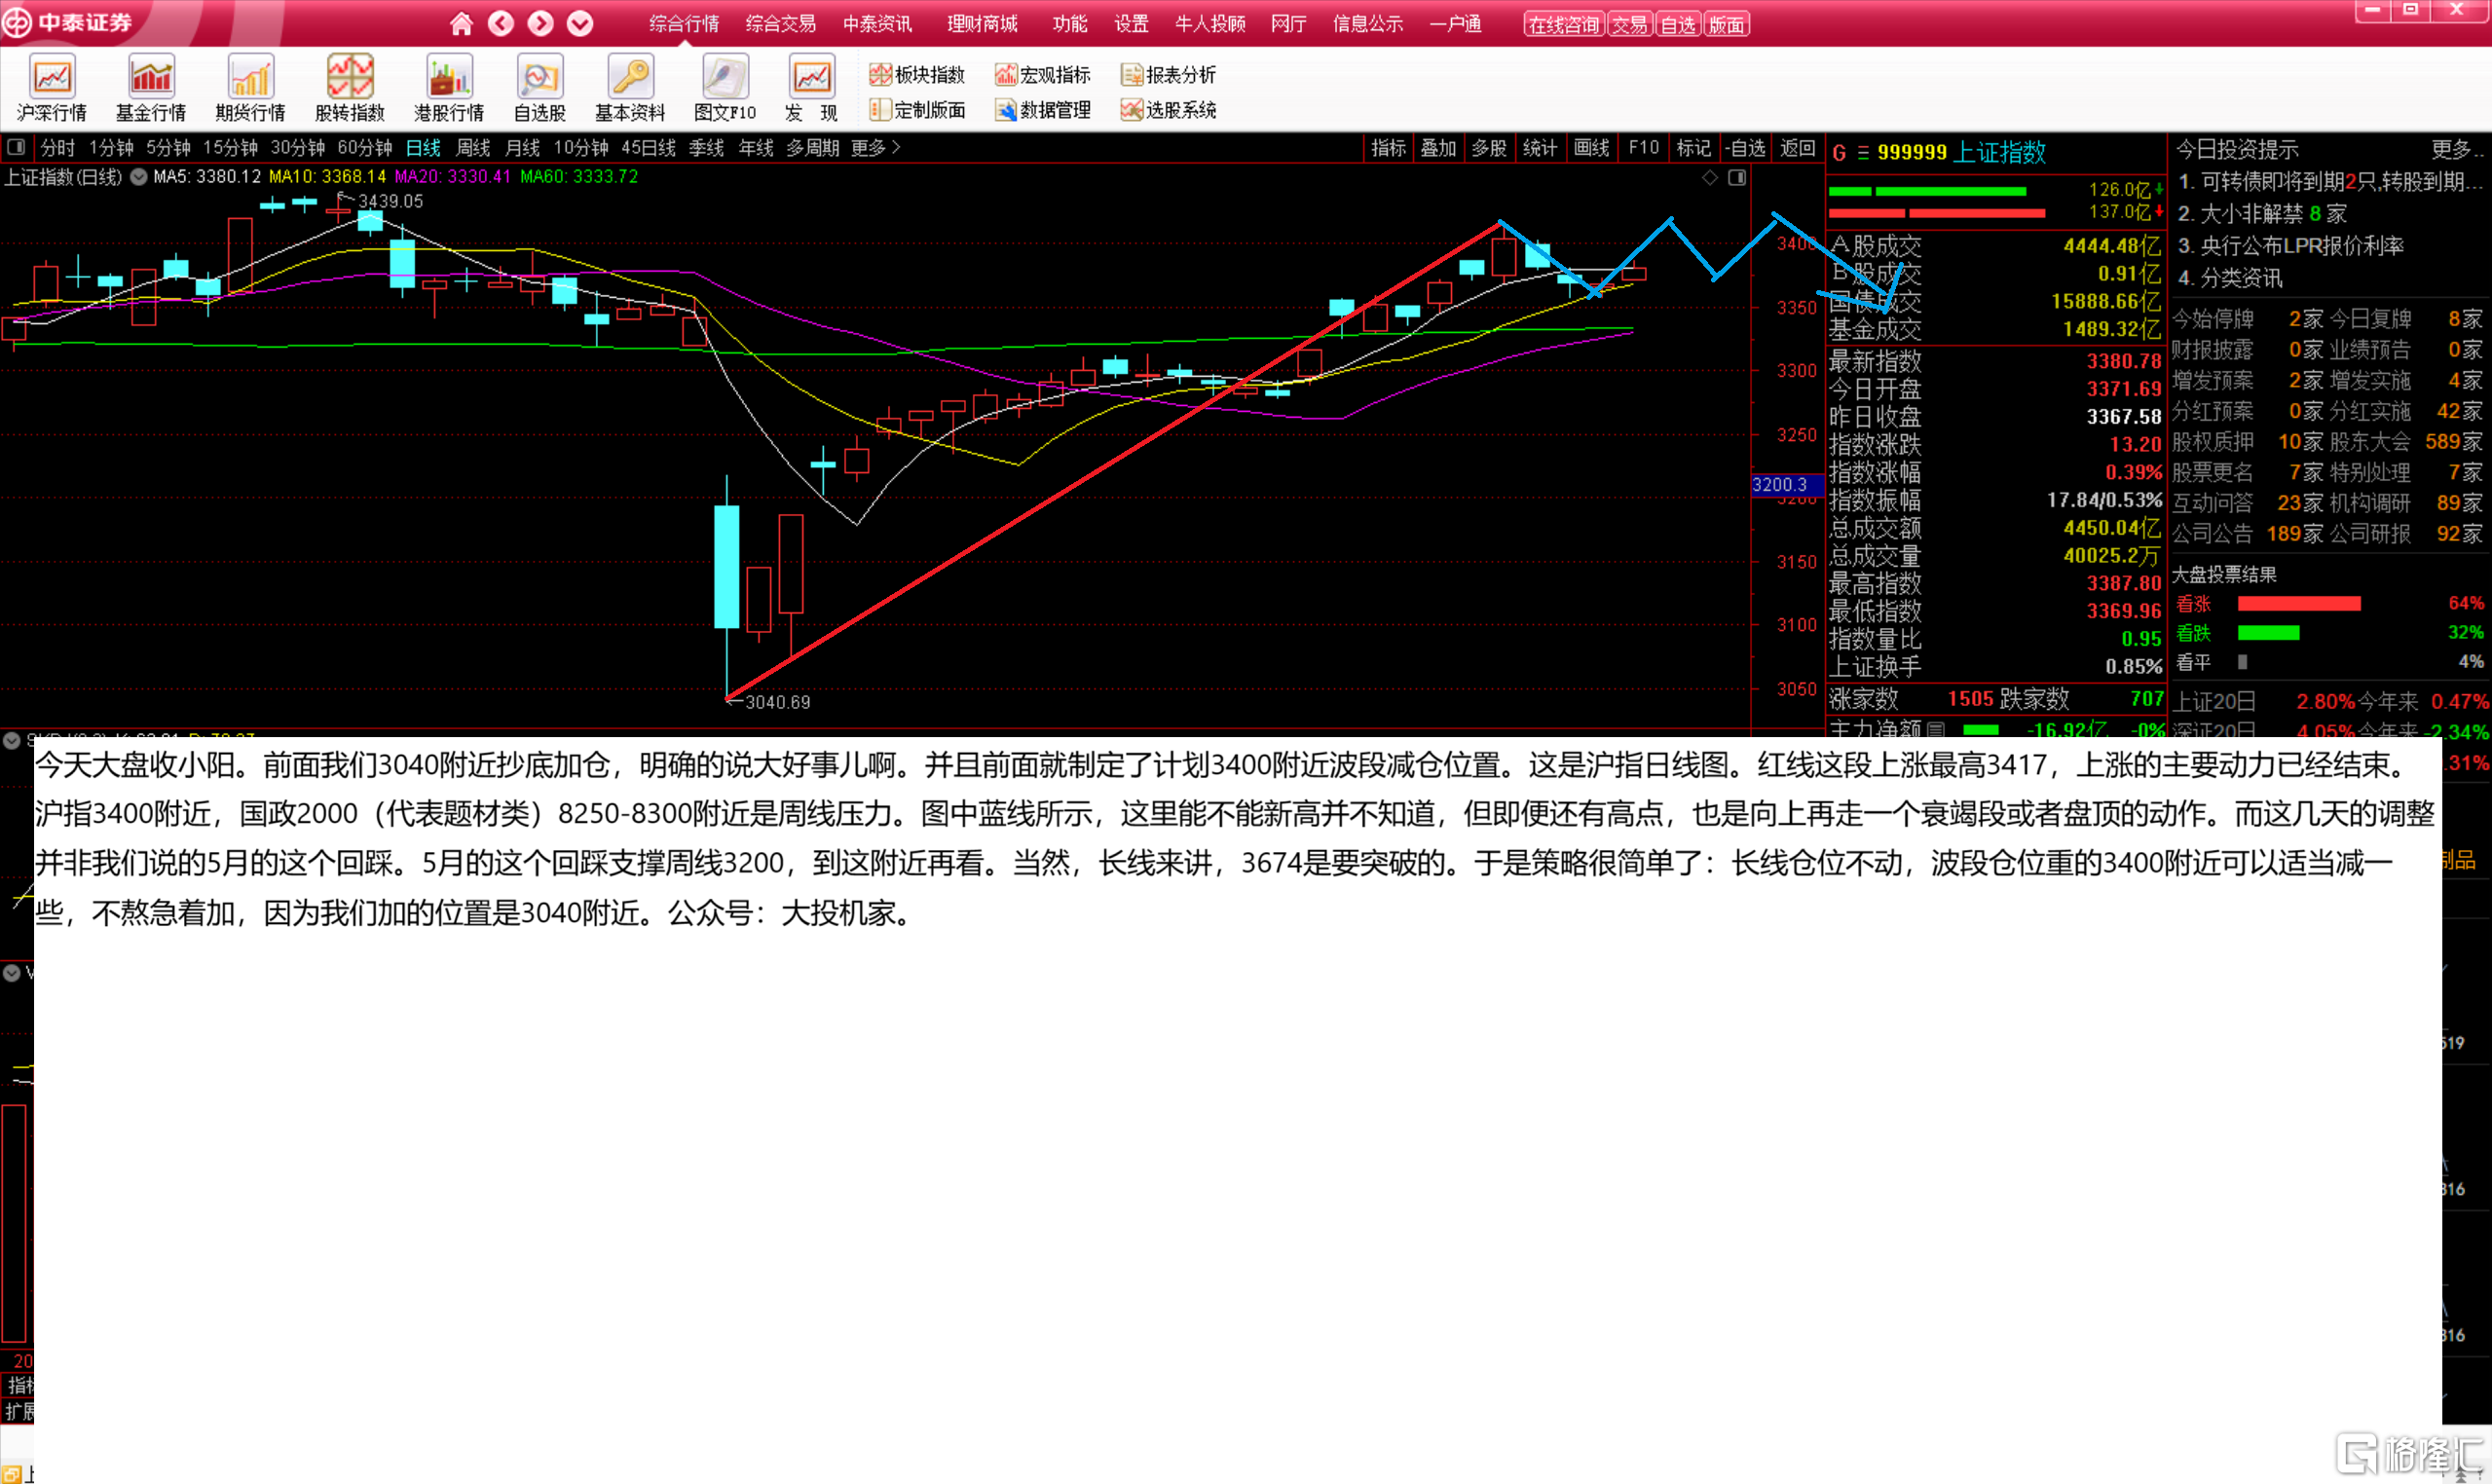Click the 交易 button
2492x1484 pixels.
point(1629,25)
